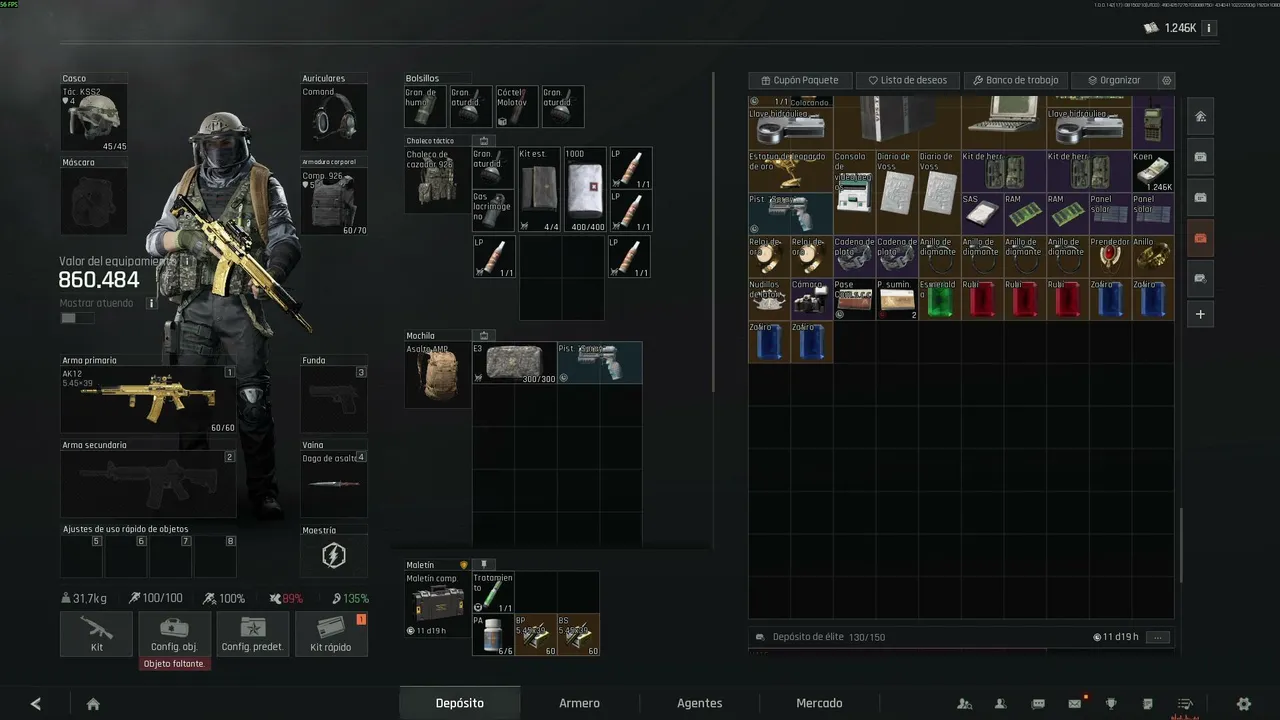This screenshot has width=1280, height=720.
Task: Select the E3 item in the backpack
Action: coord(515,363)
